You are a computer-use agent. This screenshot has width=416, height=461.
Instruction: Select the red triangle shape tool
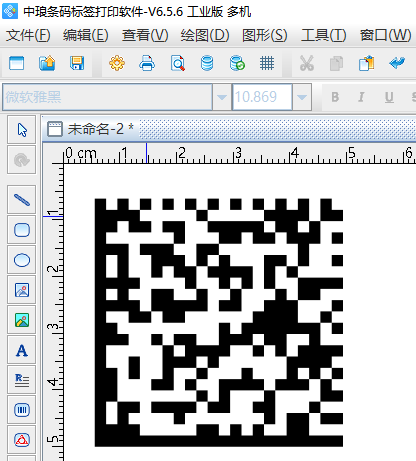[x=22, y=440]
